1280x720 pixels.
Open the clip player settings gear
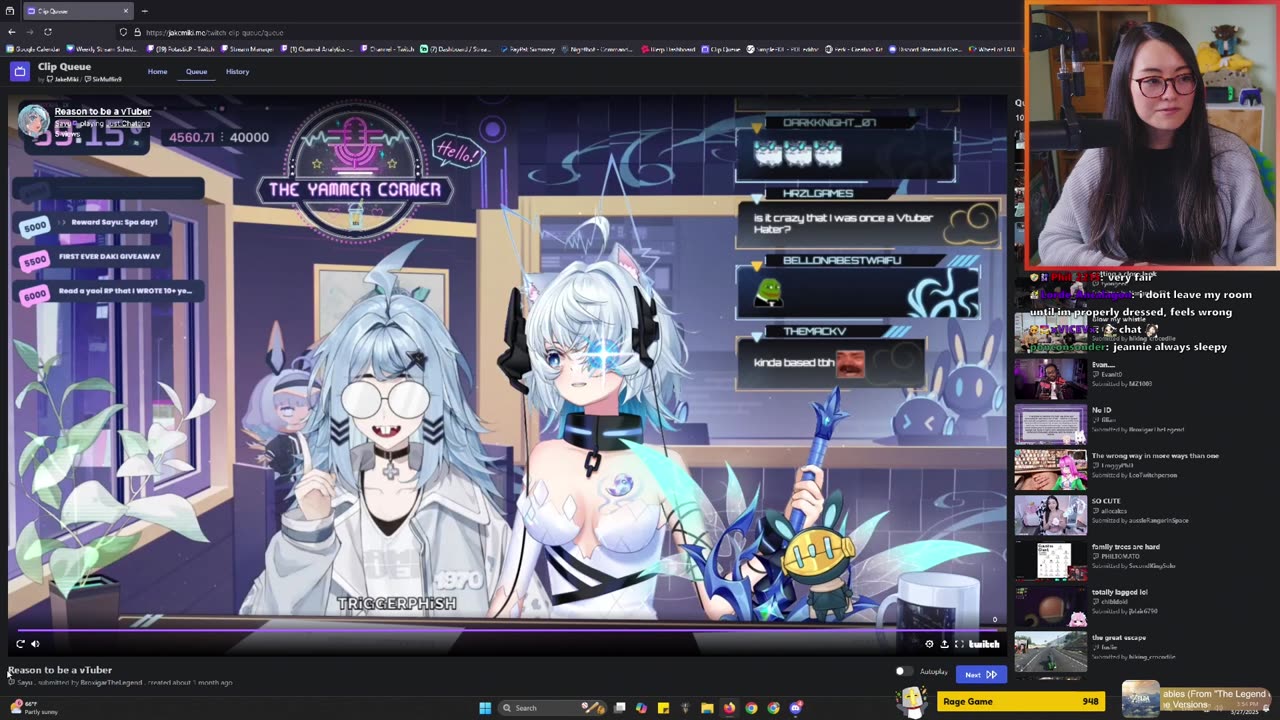[x=929, y=644]
